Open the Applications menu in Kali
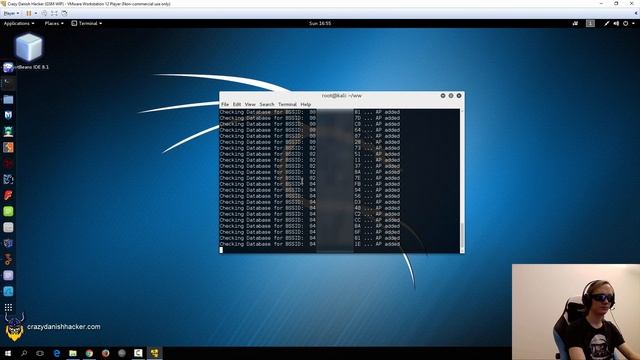Screen dimensions: 640x360 pos(19,23)
